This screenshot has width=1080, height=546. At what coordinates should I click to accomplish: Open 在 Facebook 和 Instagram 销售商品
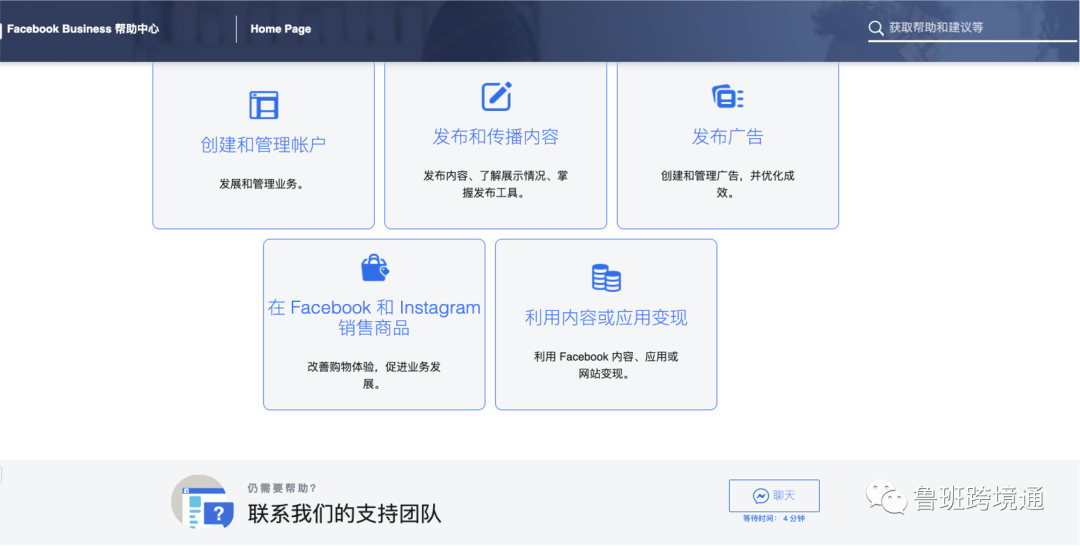click(374, 317)
